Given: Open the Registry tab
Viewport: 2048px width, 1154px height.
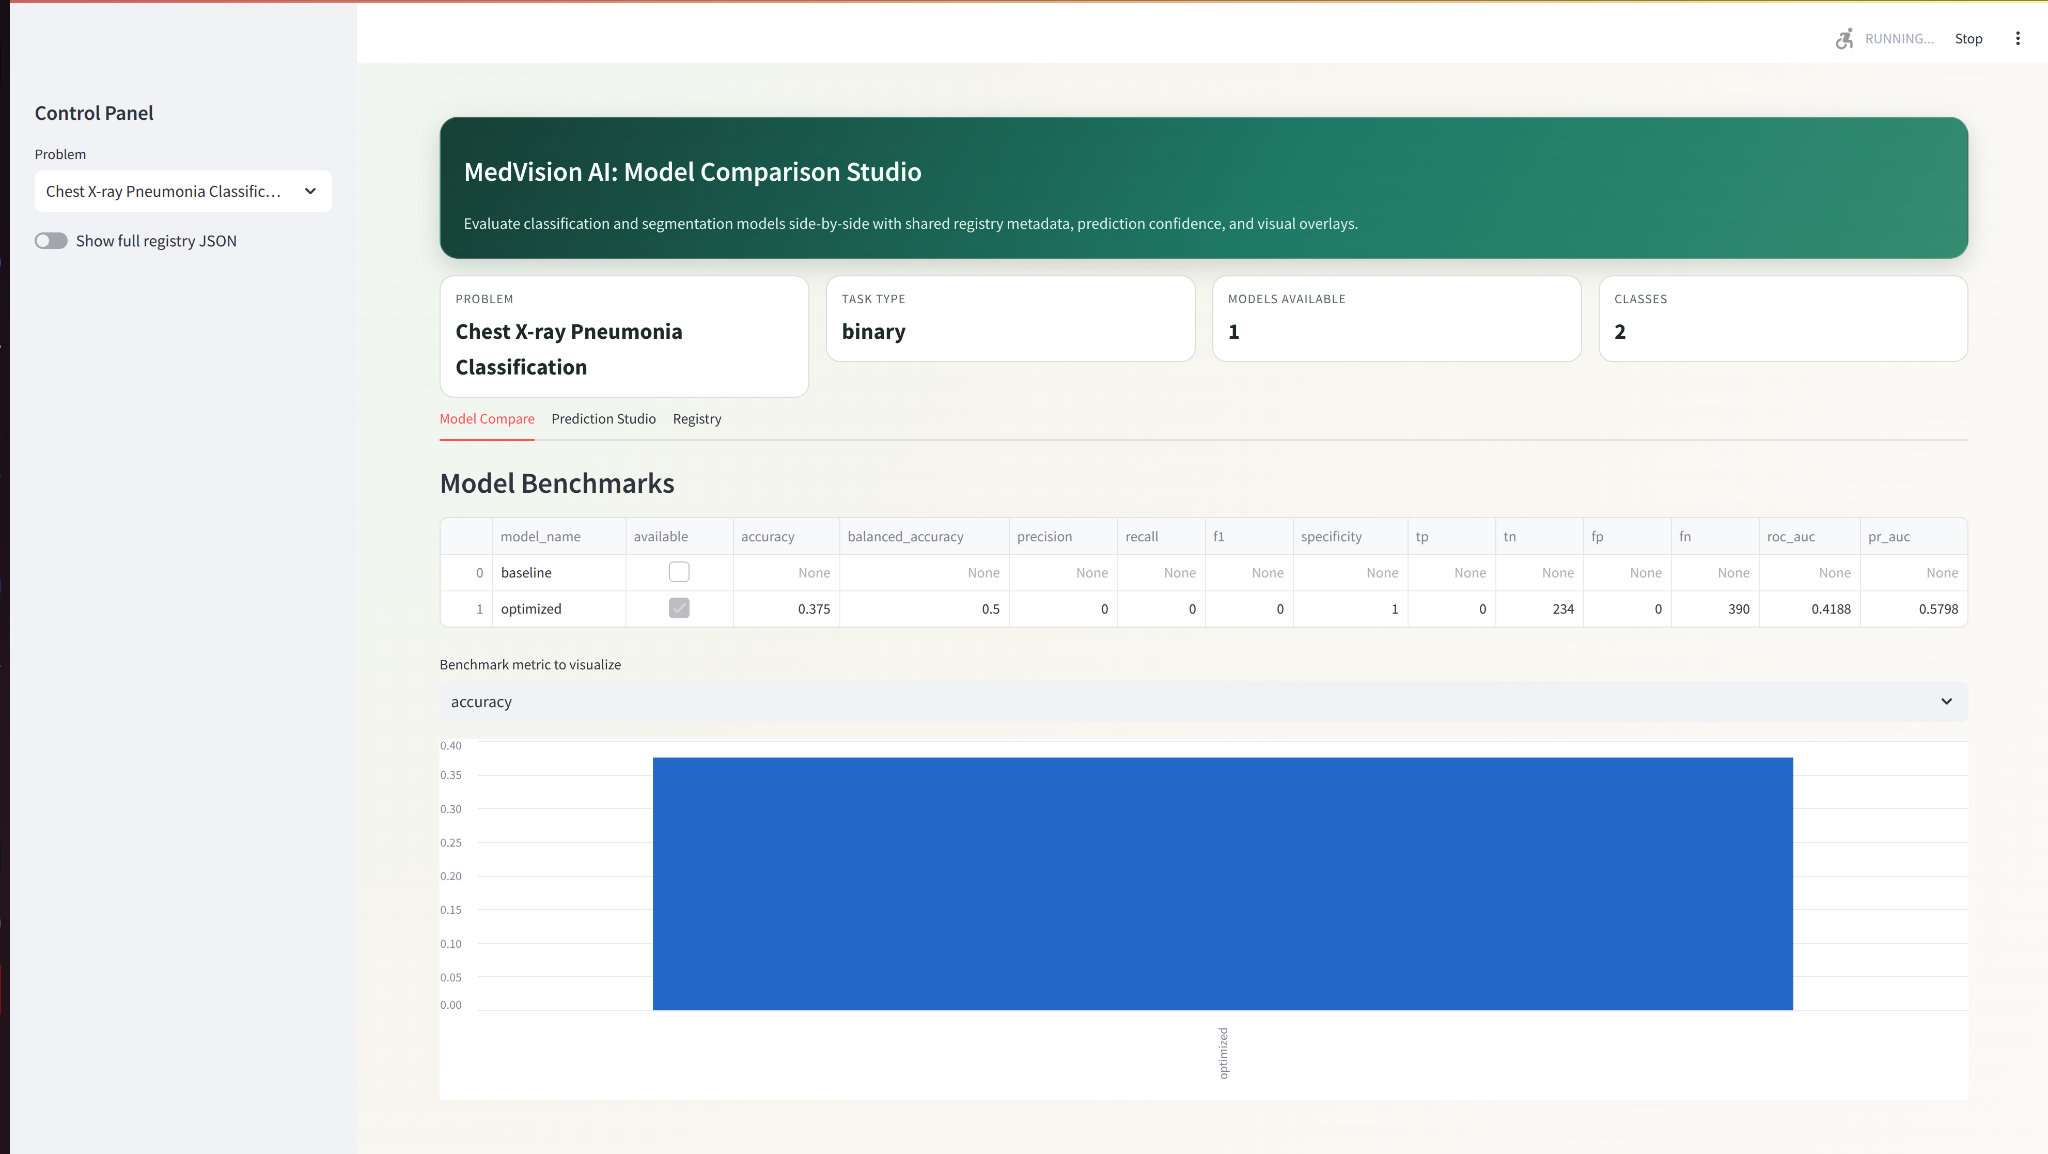Looking at the screenshot, I should tap(696, 419).
